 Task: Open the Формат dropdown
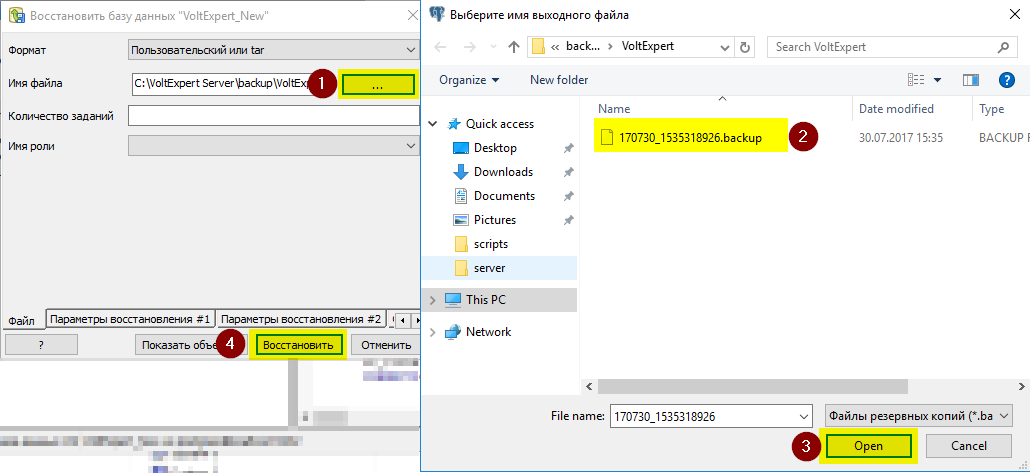pos(273,50)
